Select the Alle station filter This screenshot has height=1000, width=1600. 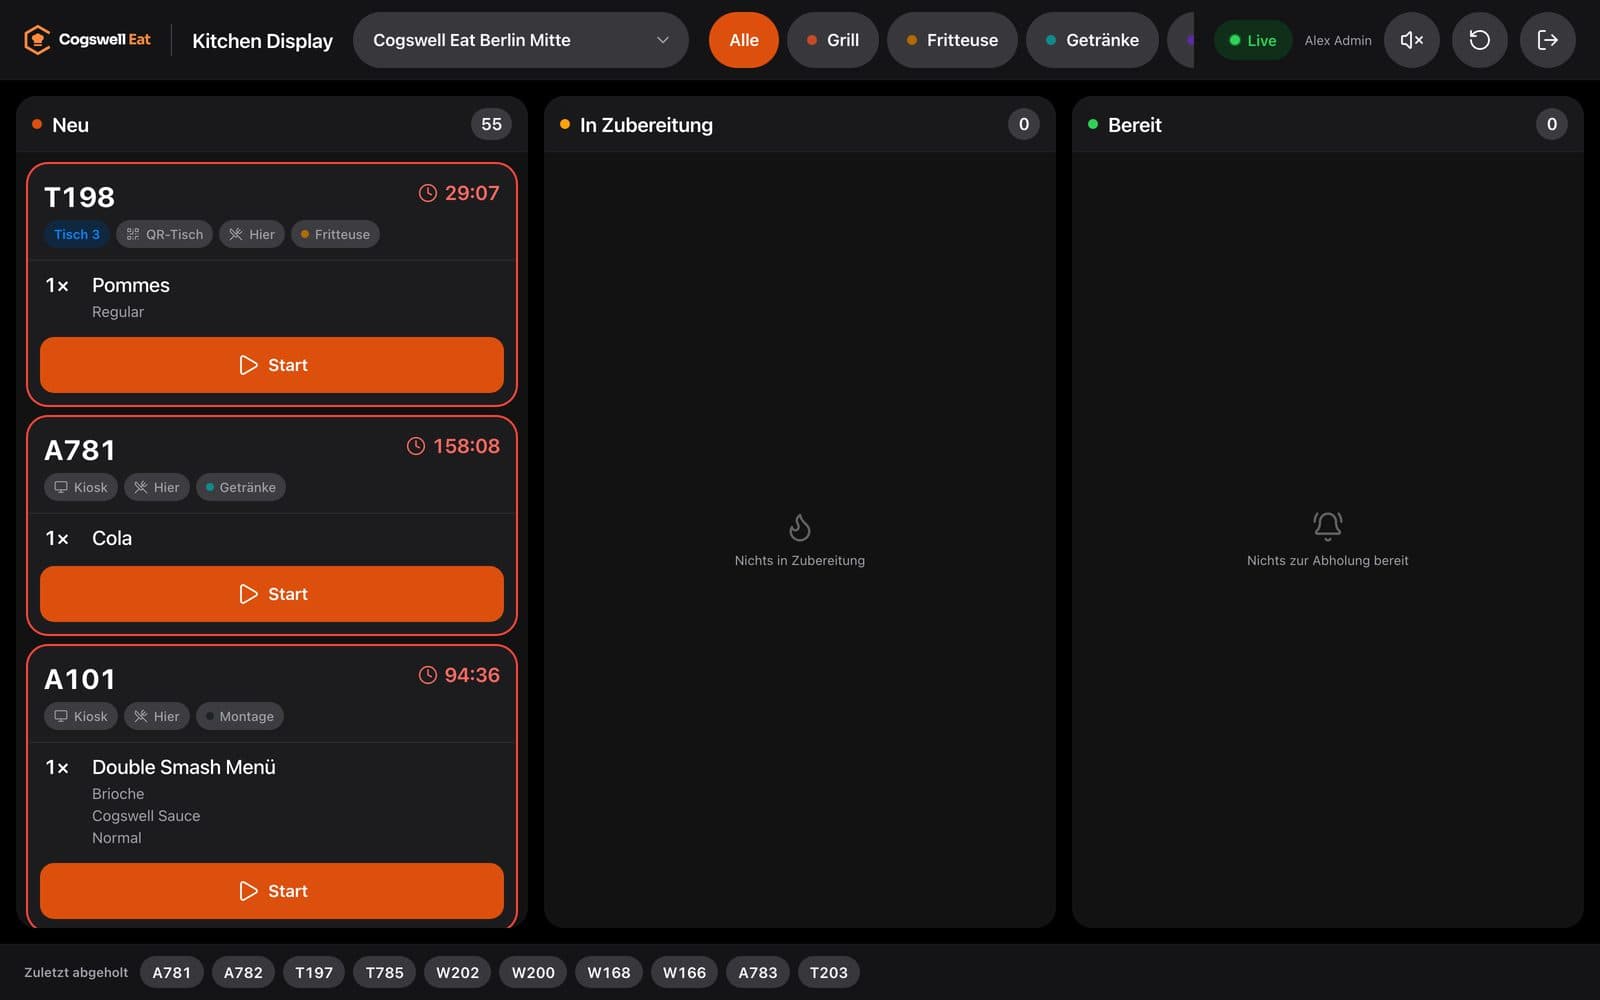pos(743,40)
